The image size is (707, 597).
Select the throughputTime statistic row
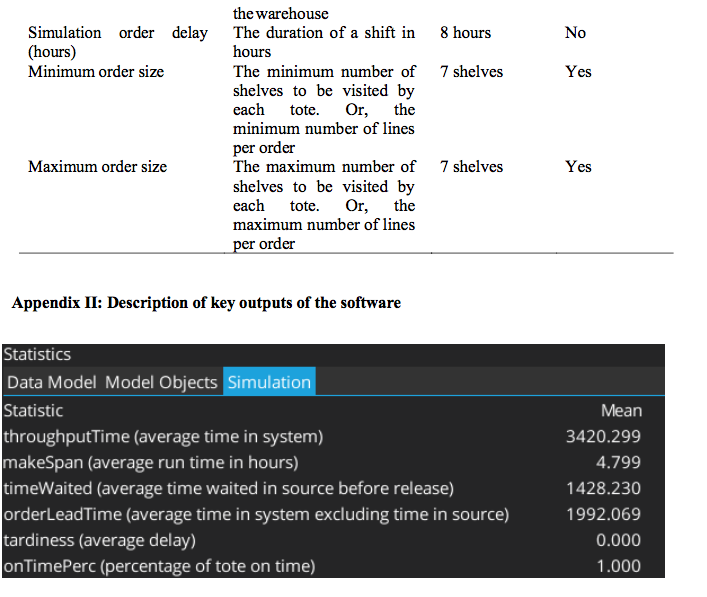coord(333,436)
